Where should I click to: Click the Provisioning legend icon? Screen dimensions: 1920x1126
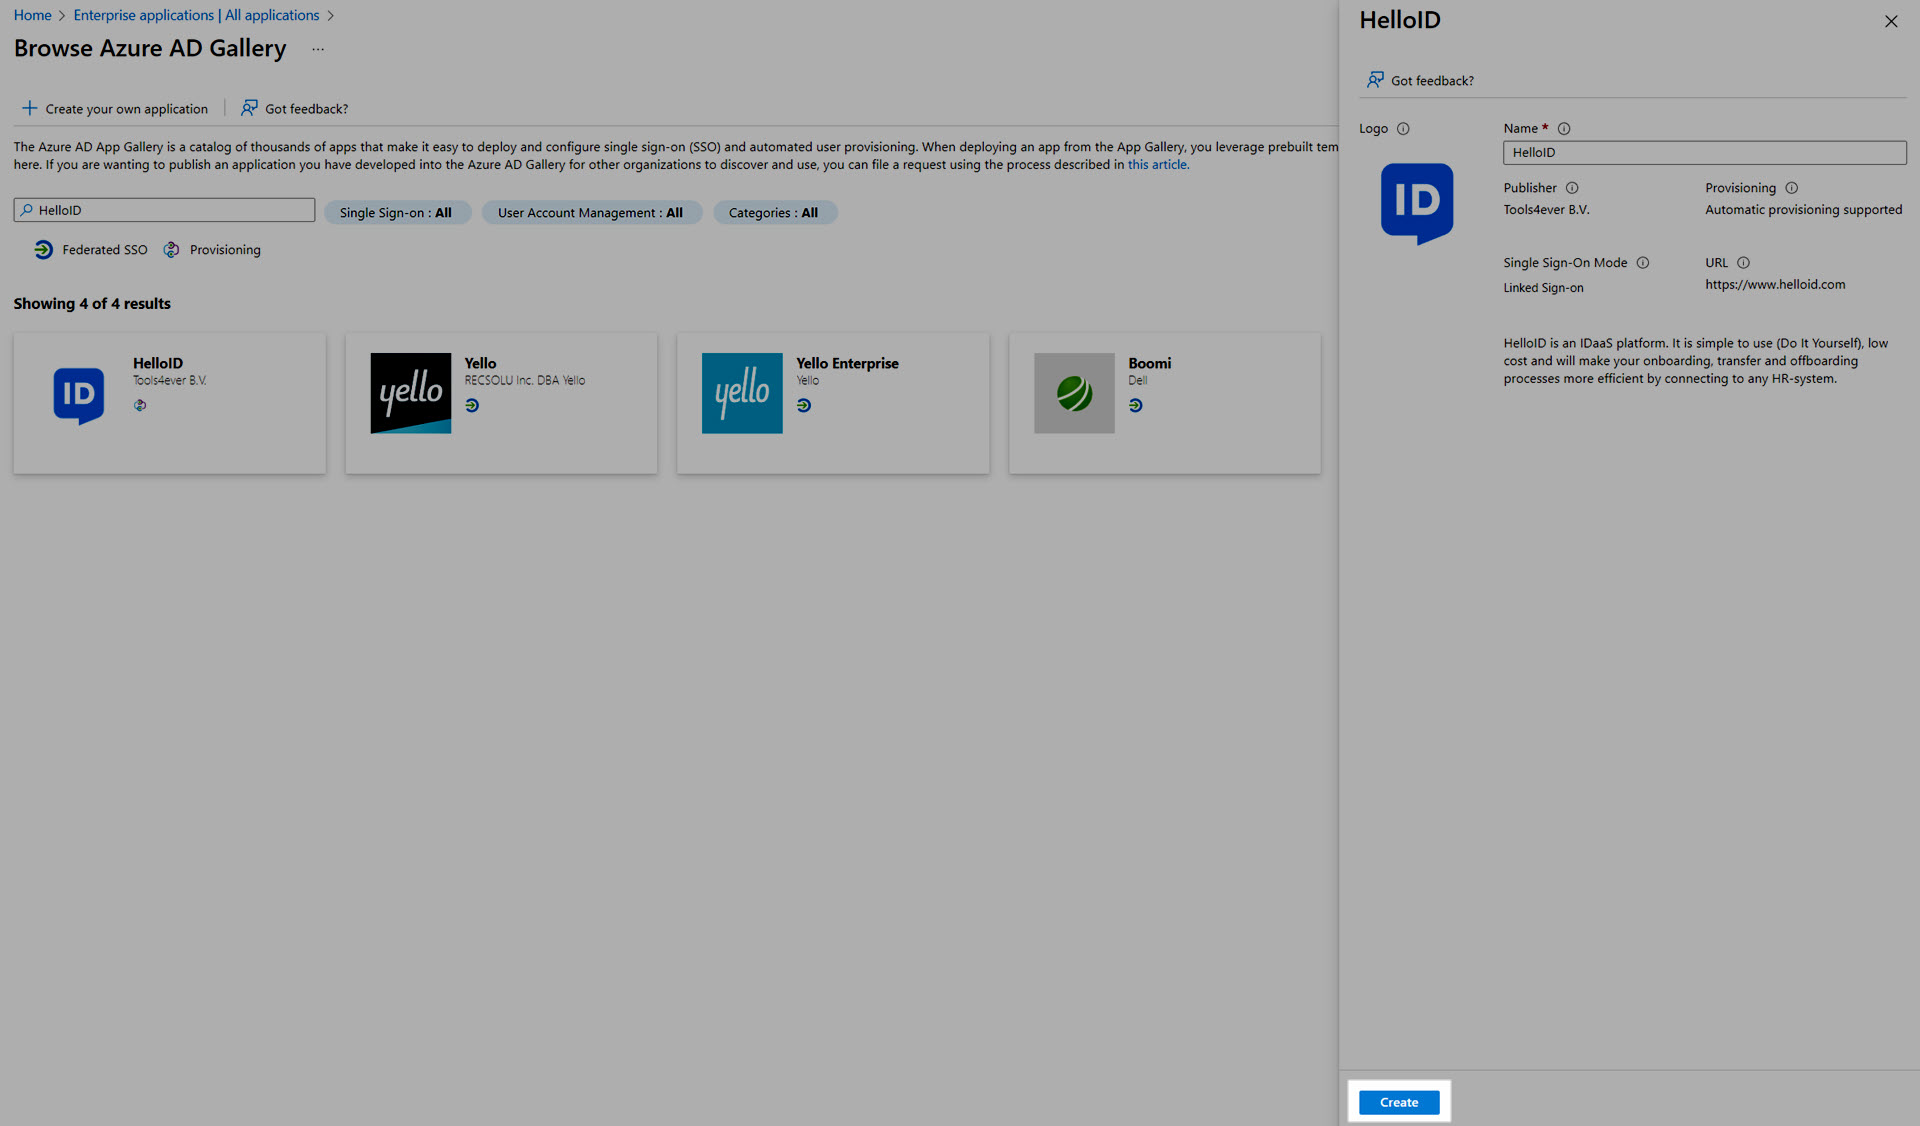point(172,250)
